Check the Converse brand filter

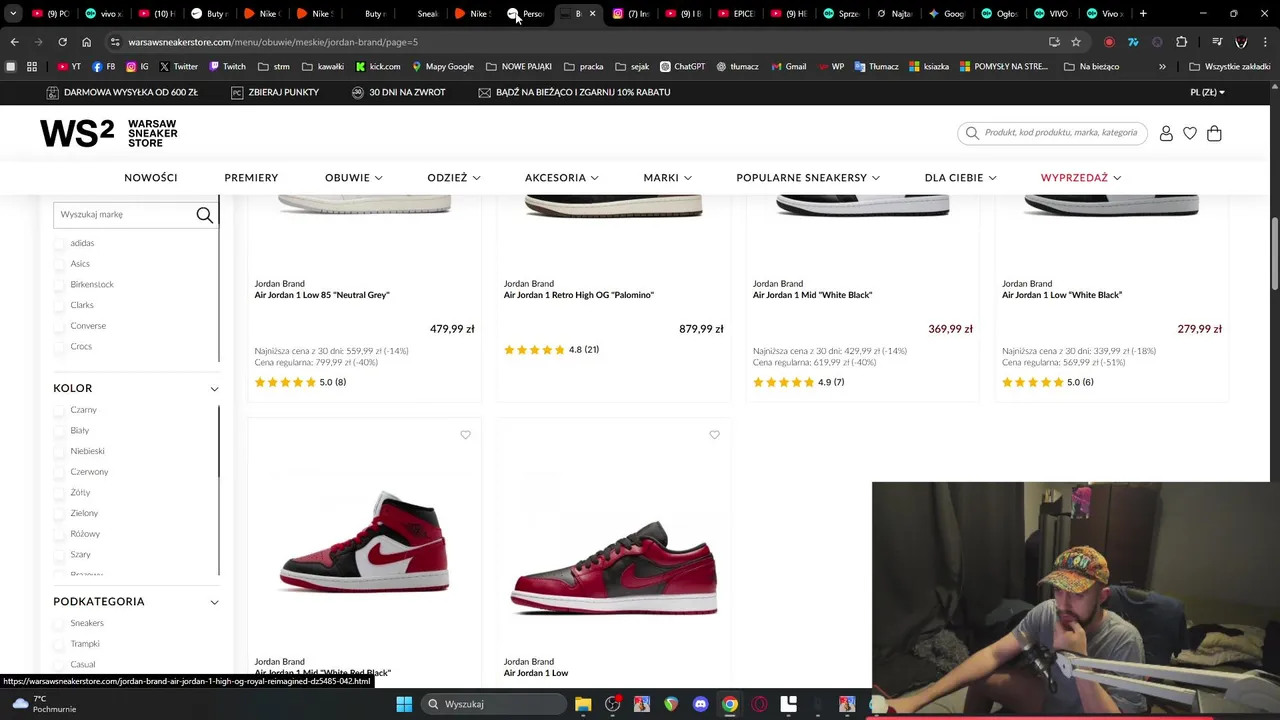pos(59,326)
